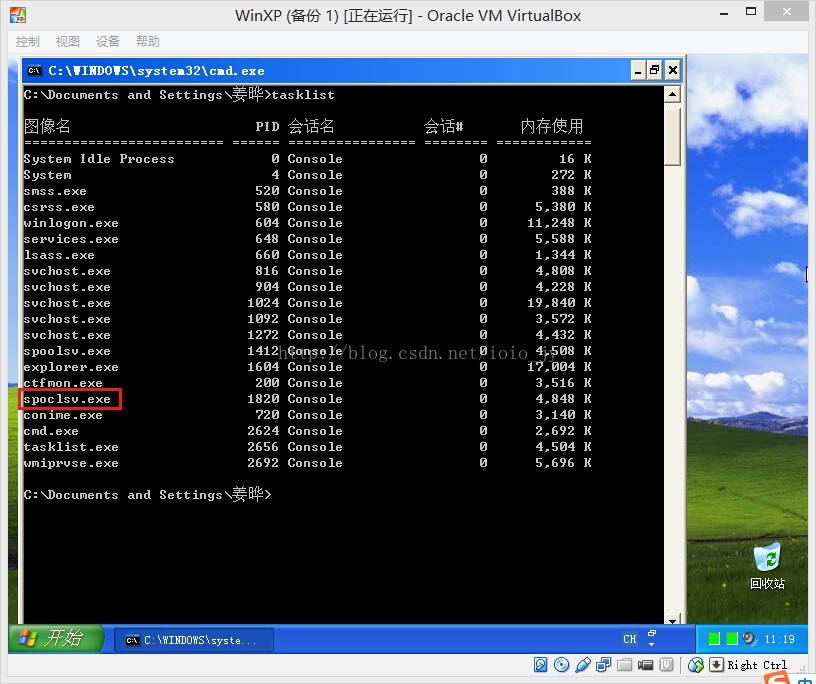The height and width of the screenshot is (684, 816).
Task: Open the CH input language indicator
Action: [x=630, y=639]
